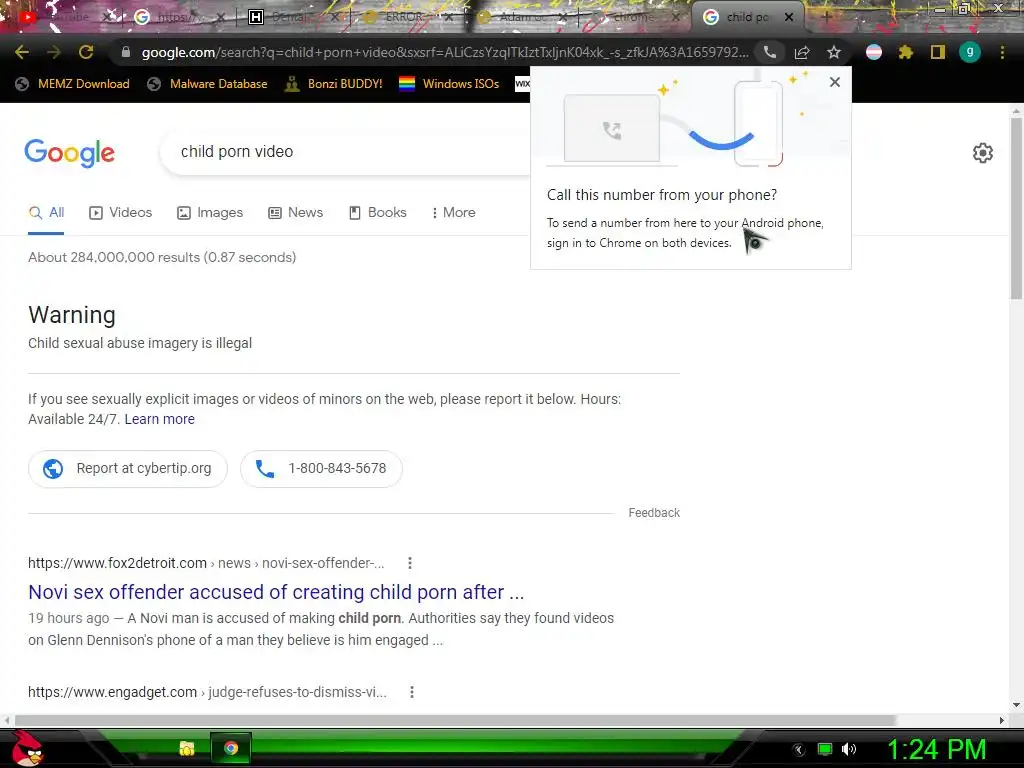1024x768 pixels.
Task: Click the vertical scrollbar thumb
Action: click(1016, 209)
